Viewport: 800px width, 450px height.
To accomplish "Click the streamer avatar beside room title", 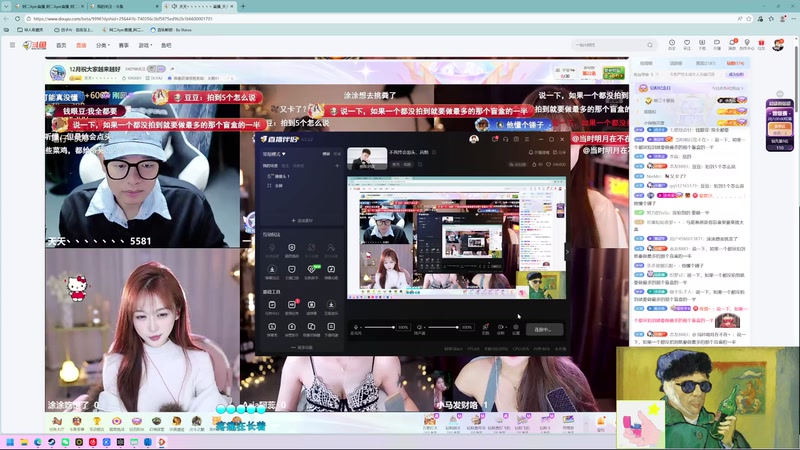I will [58, 72].
